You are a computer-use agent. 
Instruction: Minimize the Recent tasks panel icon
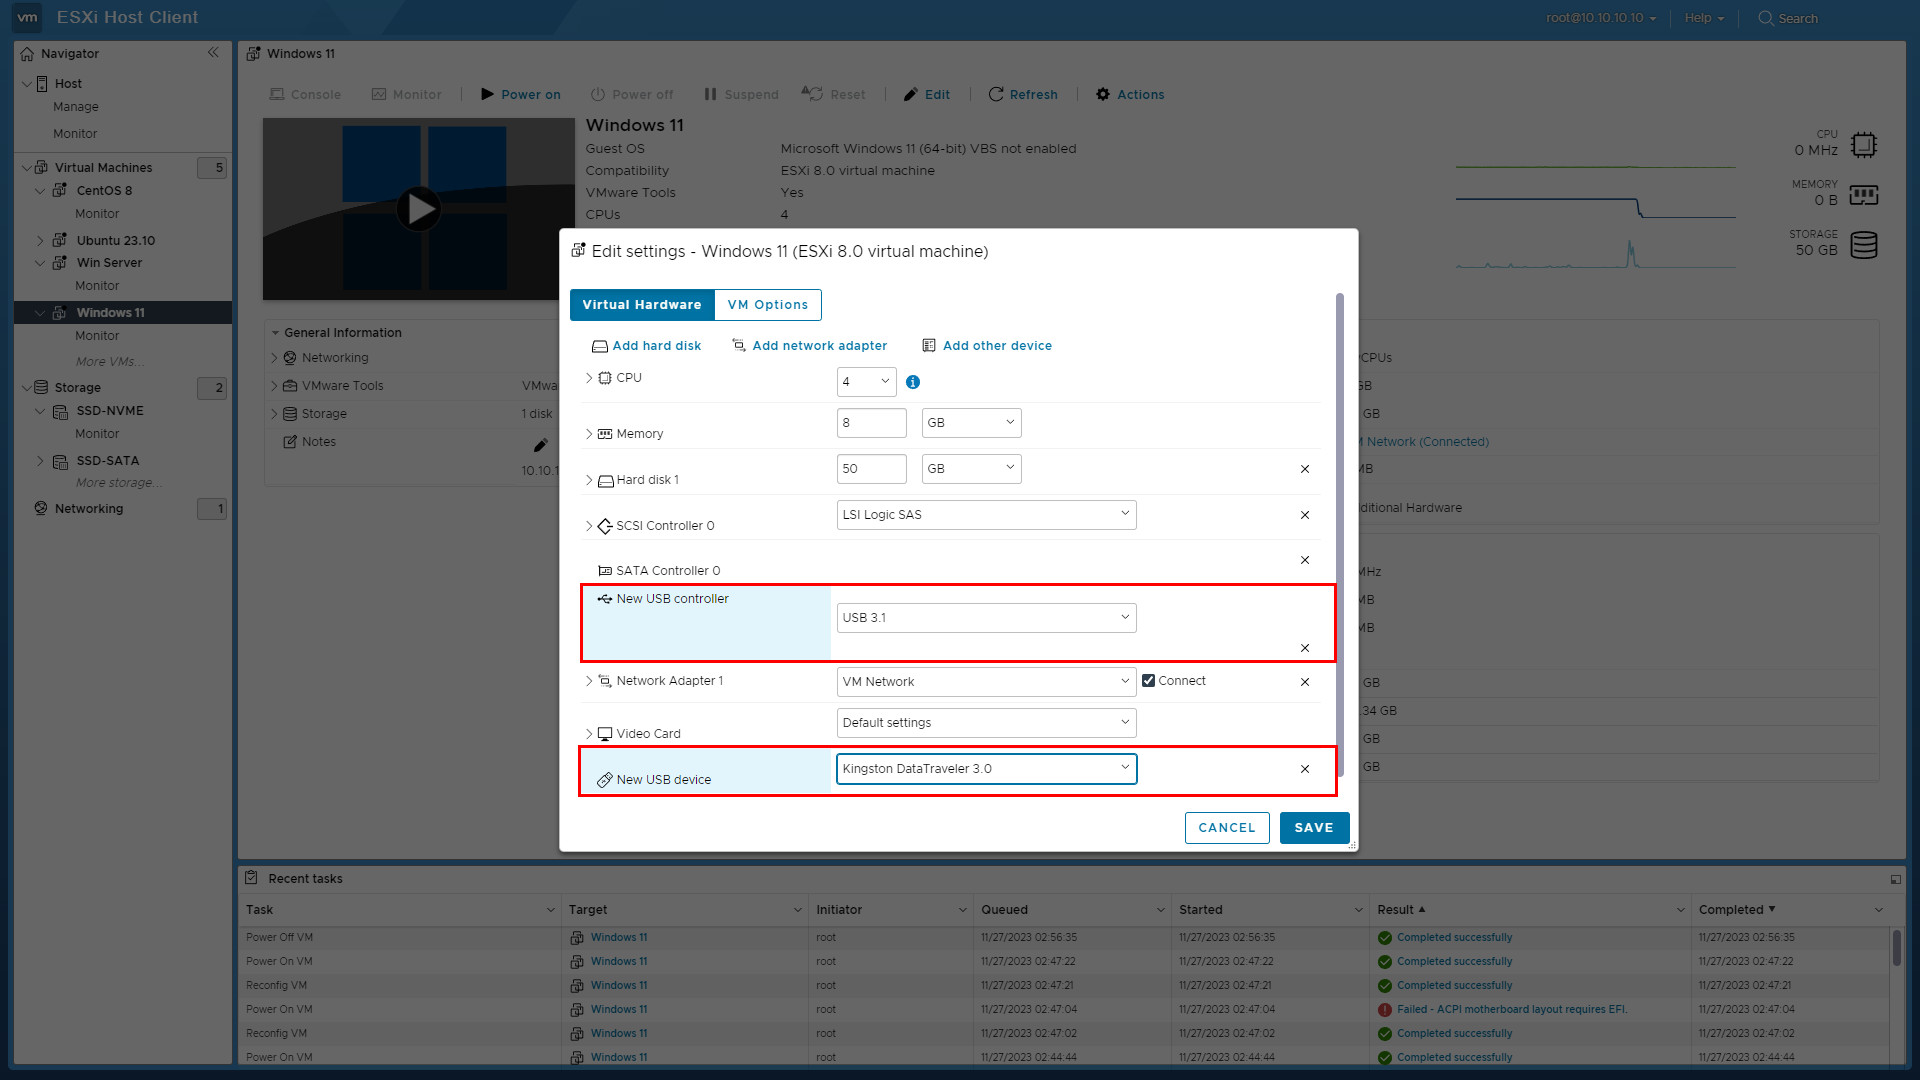tap(1895, 879)
